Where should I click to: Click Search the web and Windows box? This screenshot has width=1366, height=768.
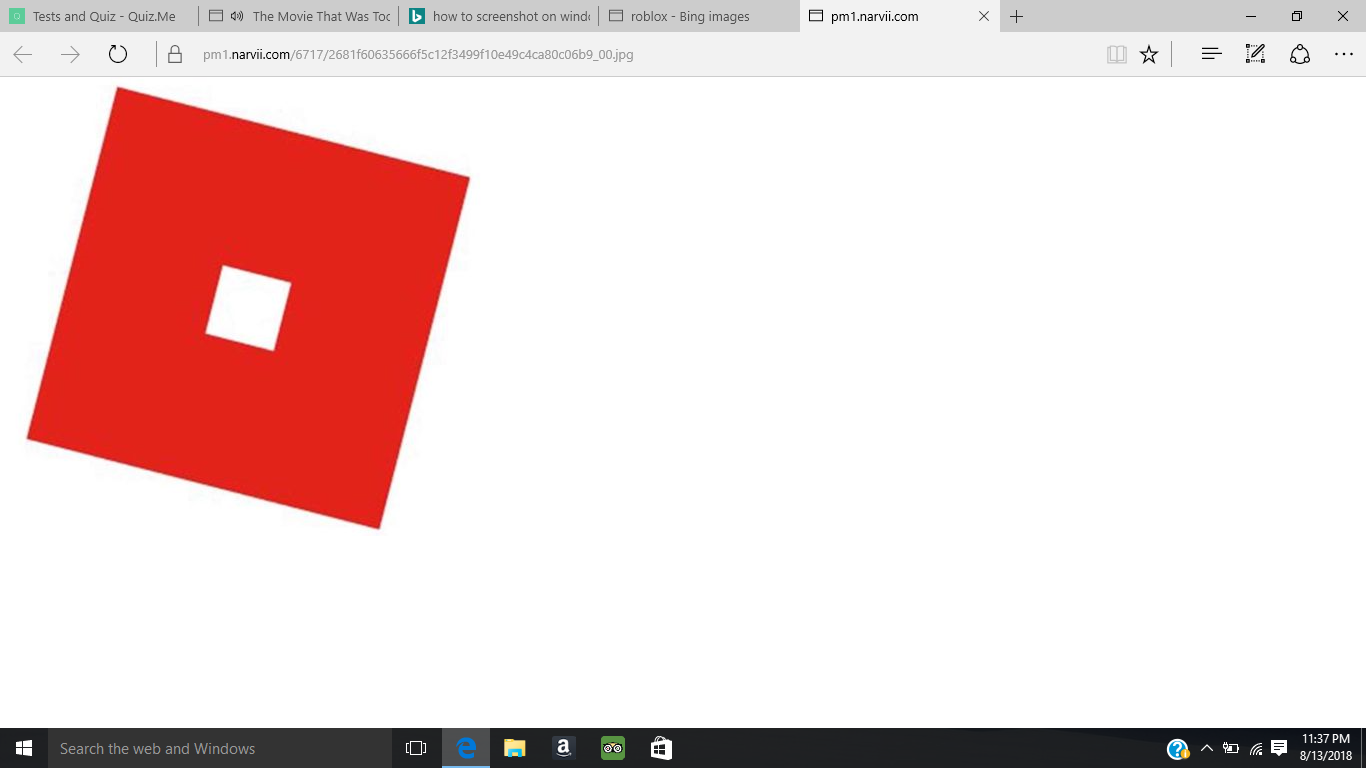point(220,748)
